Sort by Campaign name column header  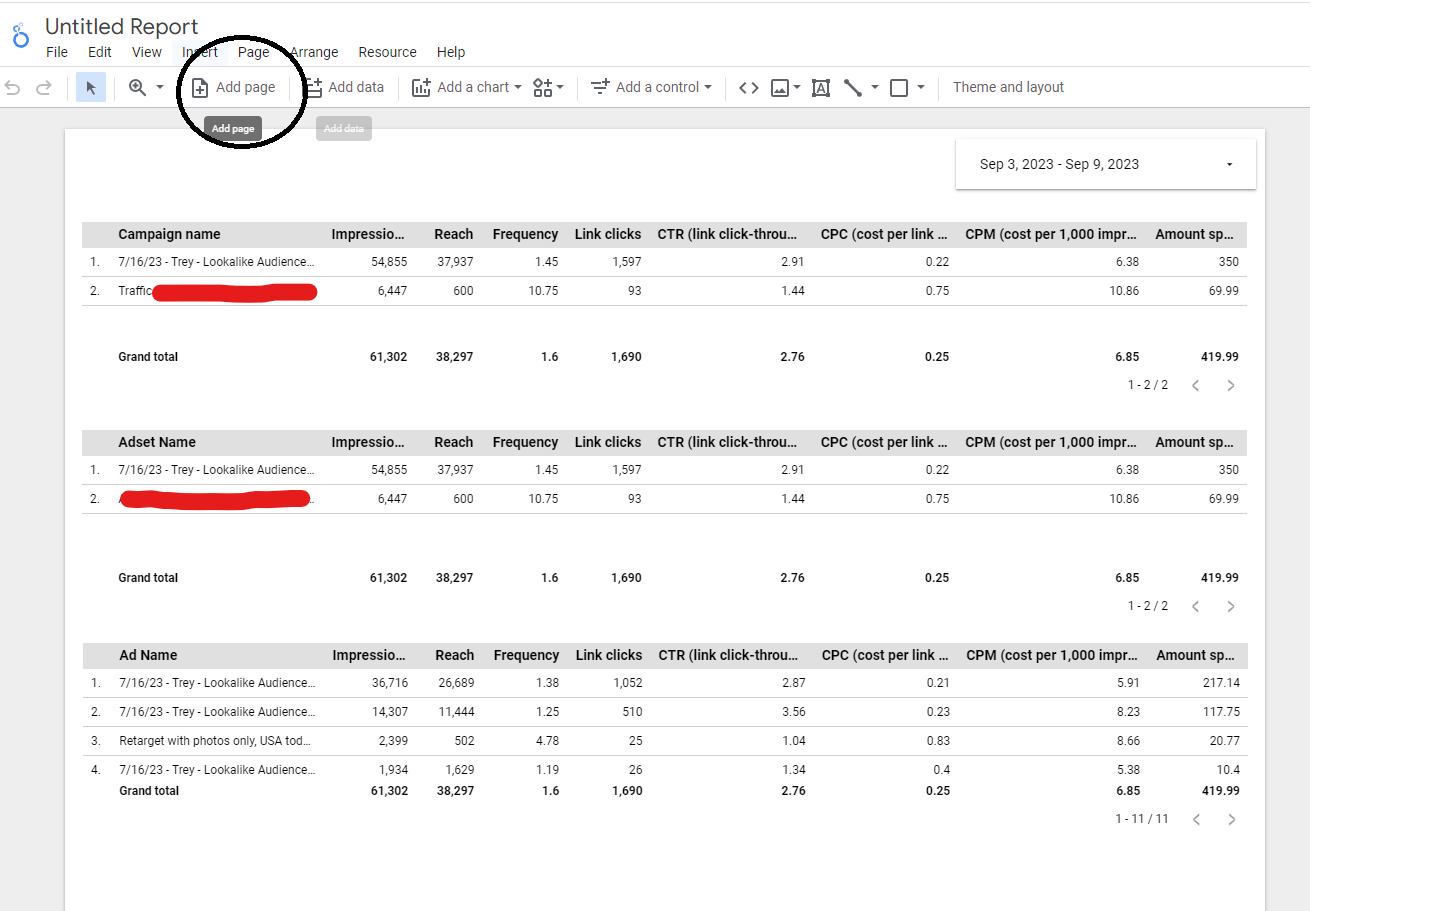169,234
